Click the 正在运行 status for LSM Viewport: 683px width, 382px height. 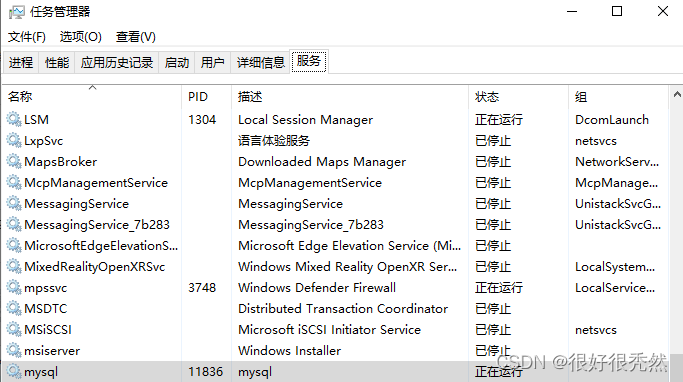[499, 120]
